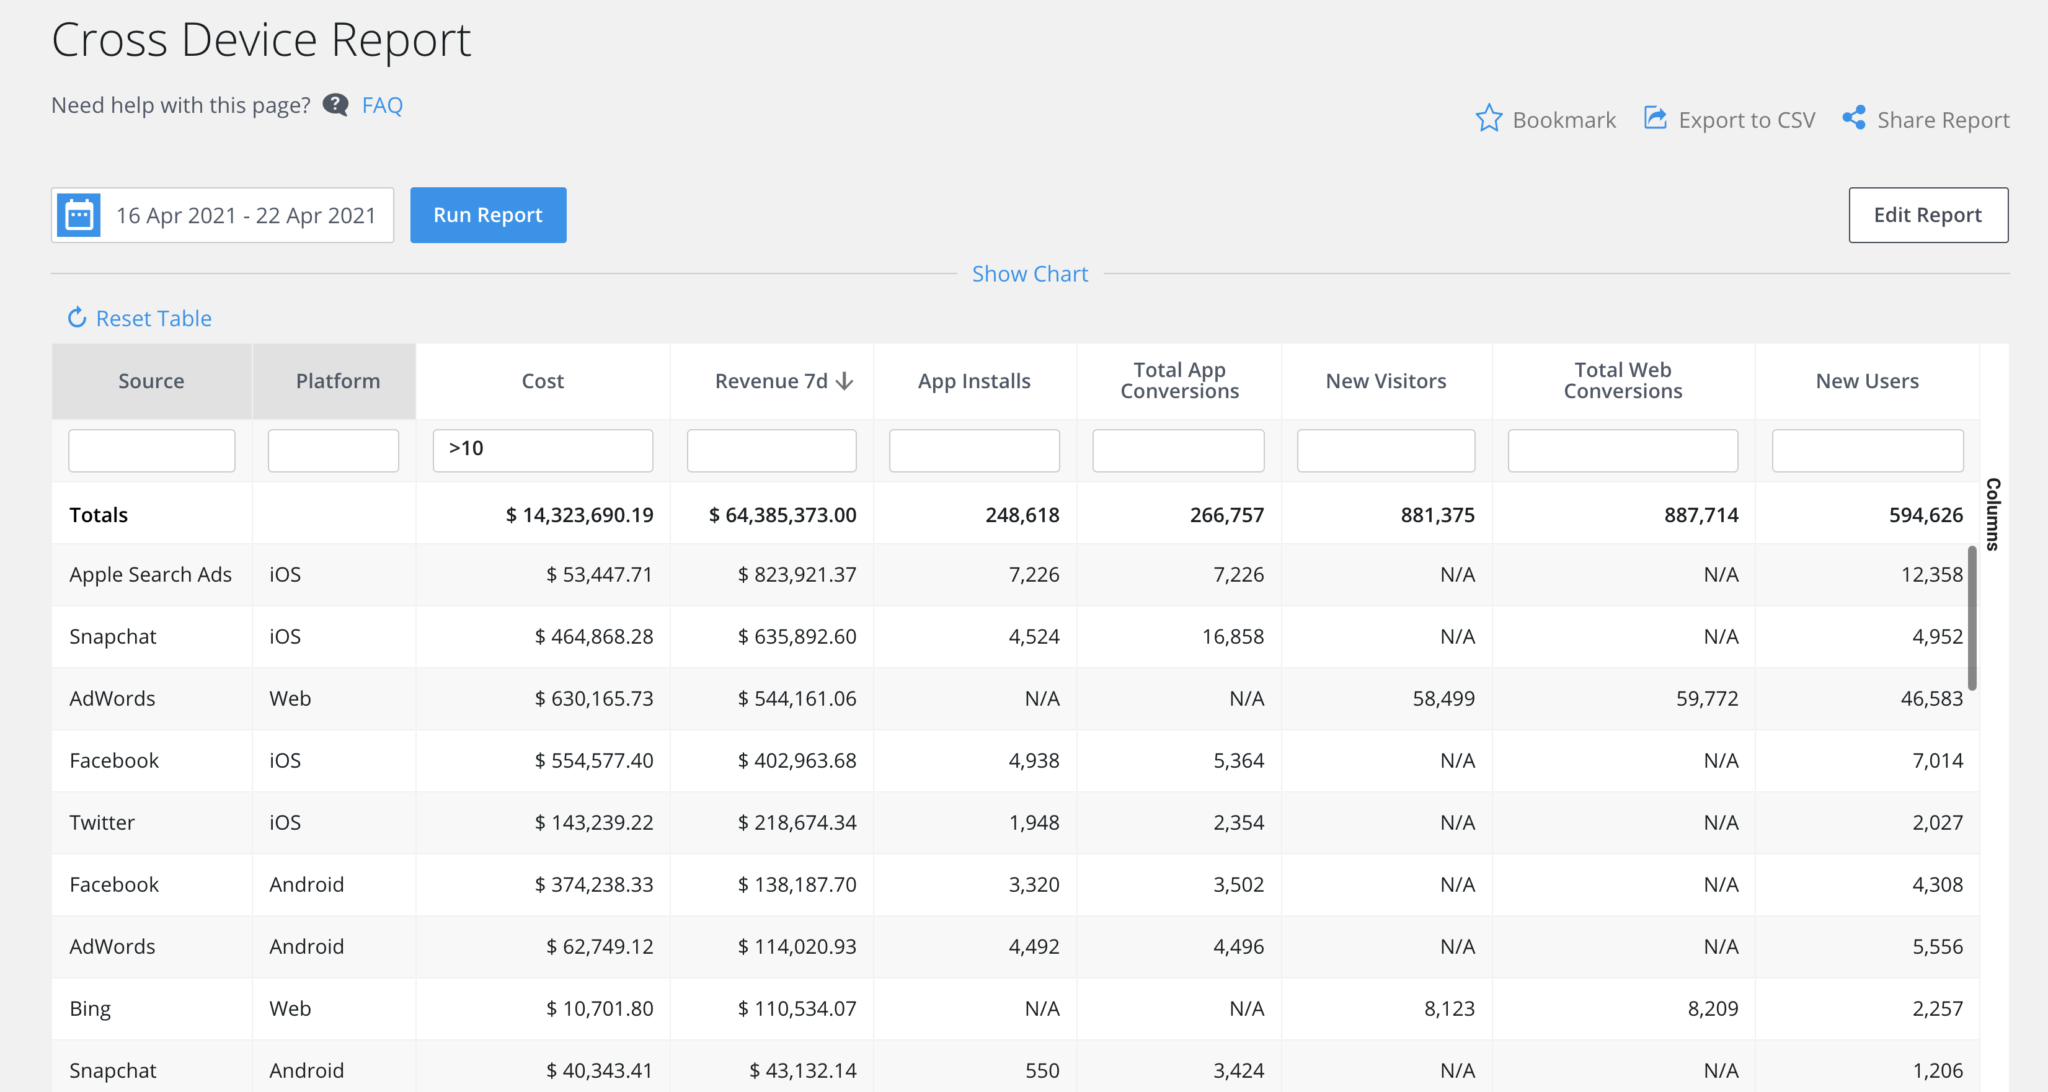Expand the Show Chart section

tap(1030, 273)
